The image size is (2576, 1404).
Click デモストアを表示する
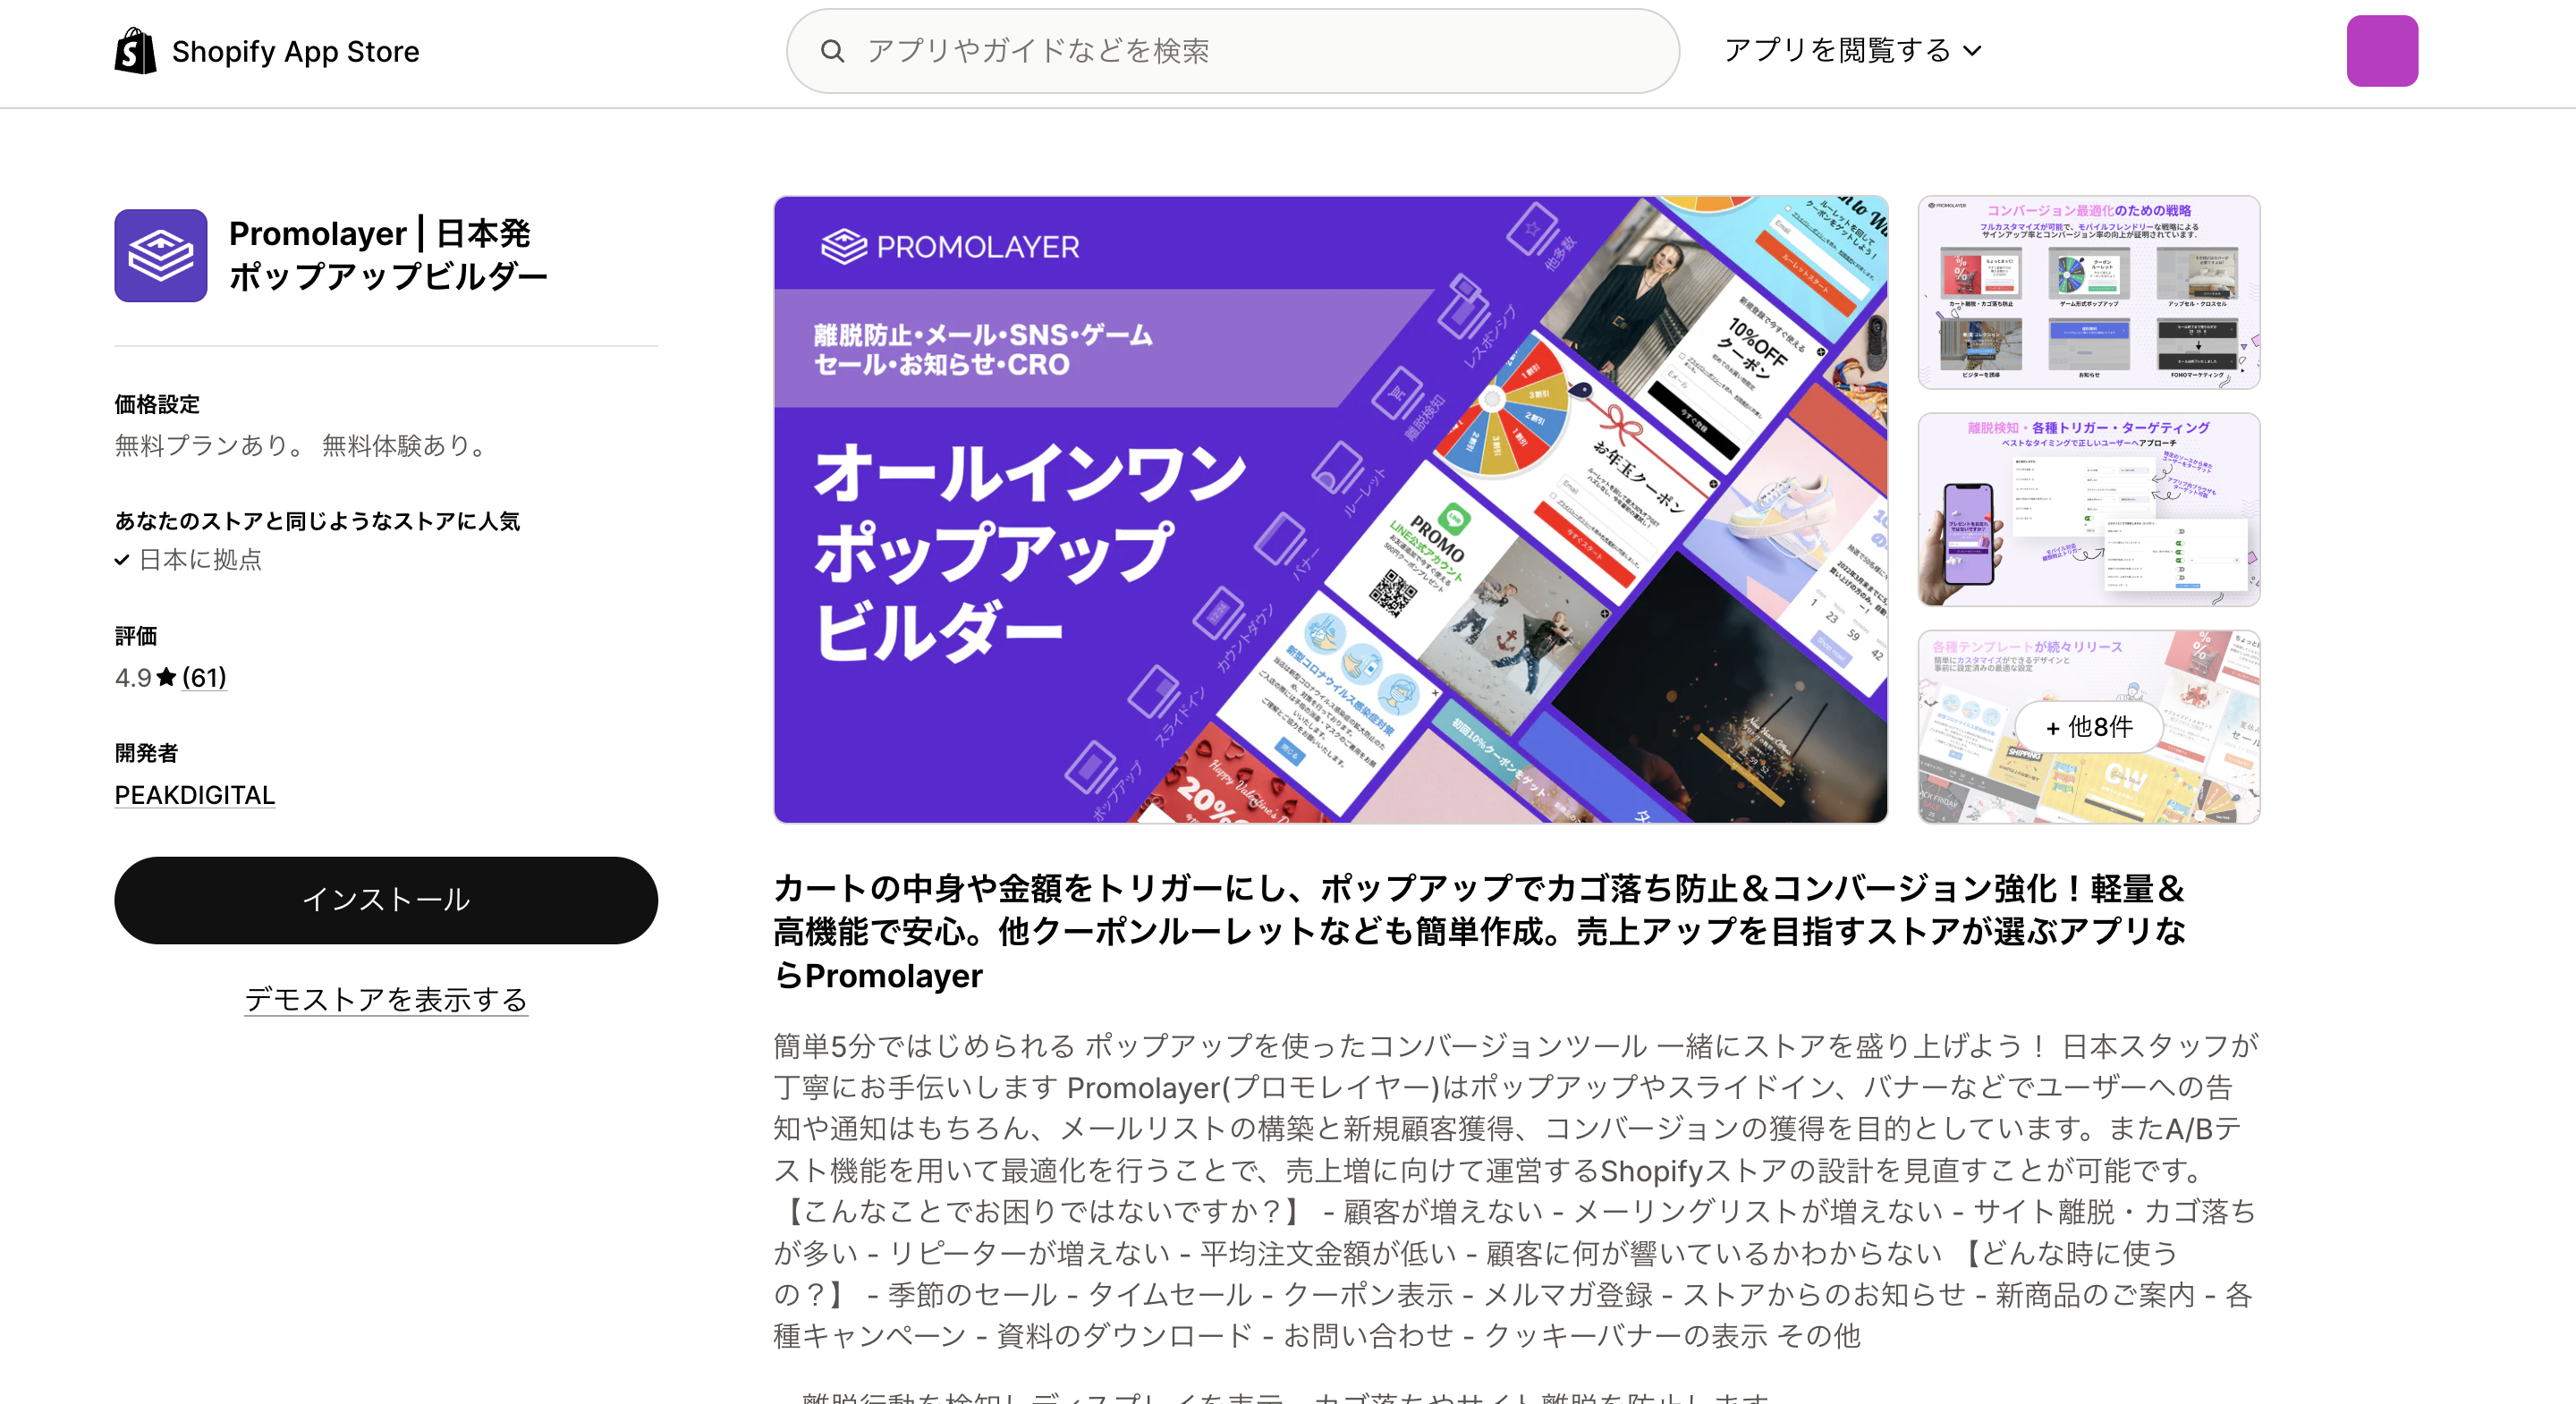click(x=386, y=999)
